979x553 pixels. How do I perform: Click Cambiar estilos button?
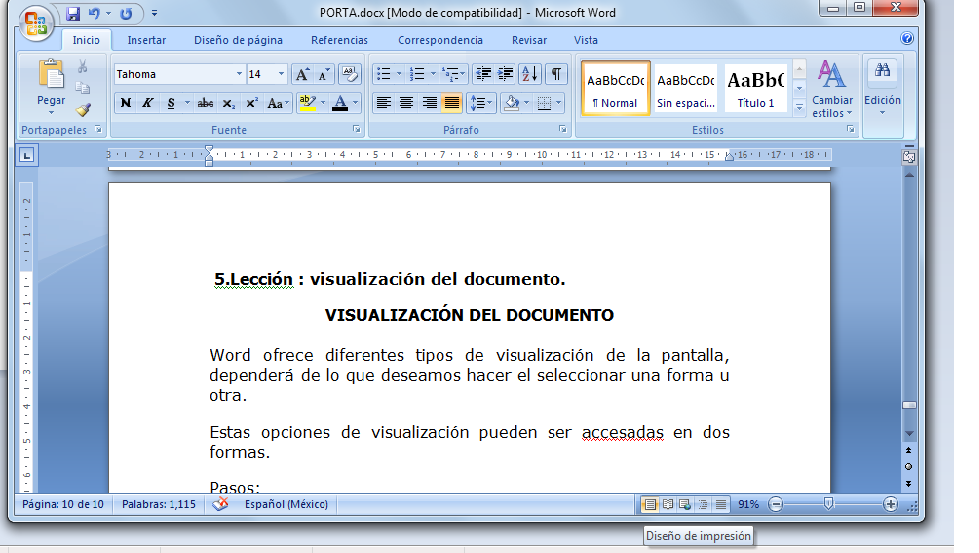(832, 90)
